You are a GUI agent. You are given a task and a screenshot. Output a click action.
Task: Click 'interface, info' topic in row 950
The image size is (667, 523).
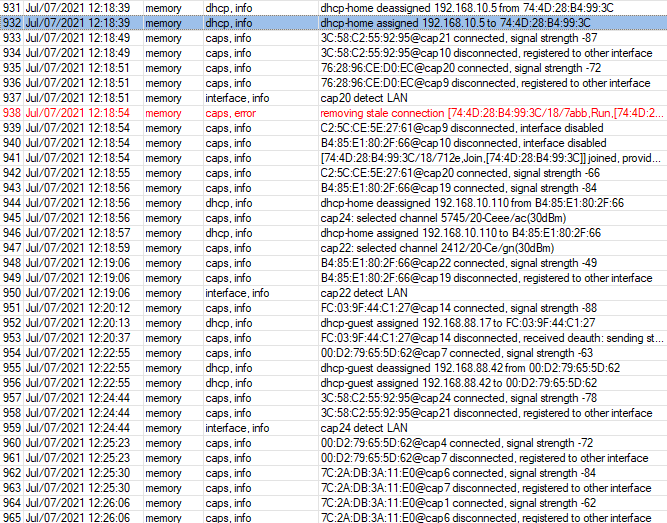tap(237, 293)
